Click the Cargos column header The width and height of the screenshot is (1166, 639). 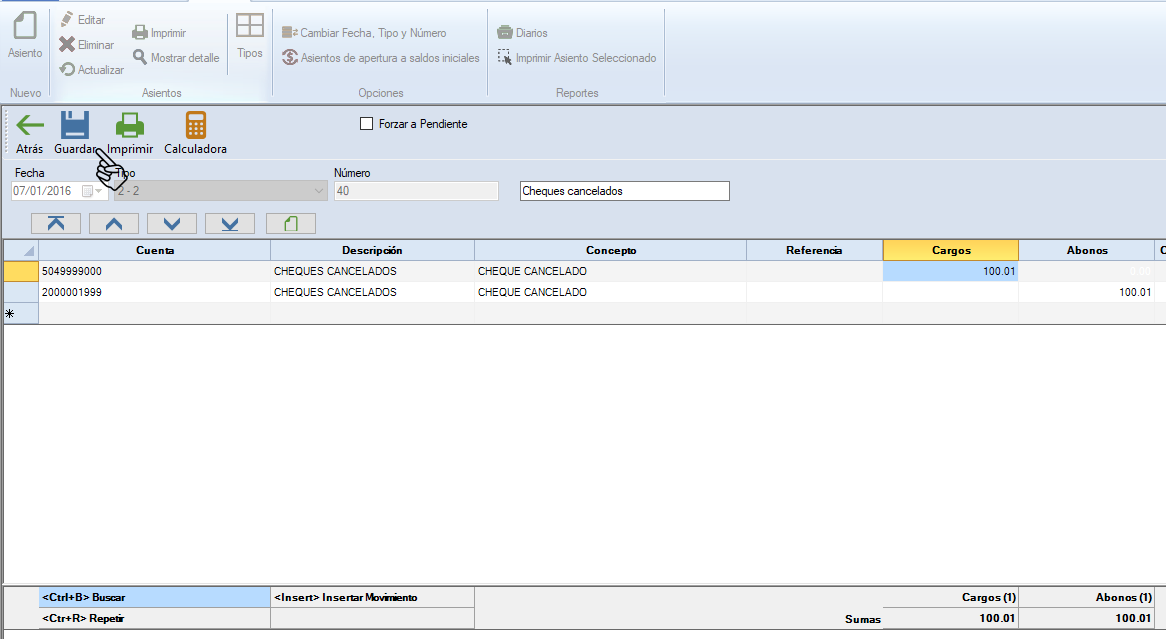[x=950, y=250]
